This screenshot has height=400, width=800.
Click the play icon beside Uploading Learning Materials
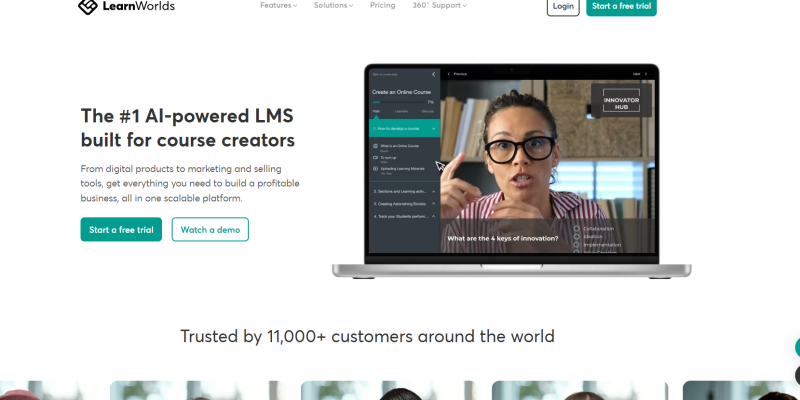pos(376,168)
